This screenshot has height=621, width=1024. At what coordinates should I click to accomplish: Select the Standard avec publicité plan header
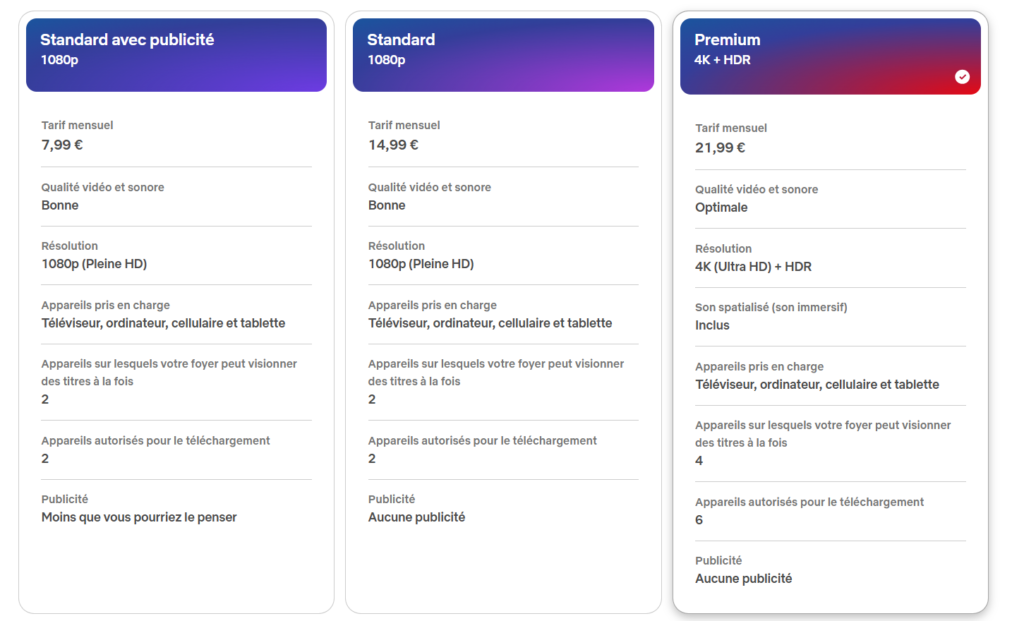click(x=176, y=55)
